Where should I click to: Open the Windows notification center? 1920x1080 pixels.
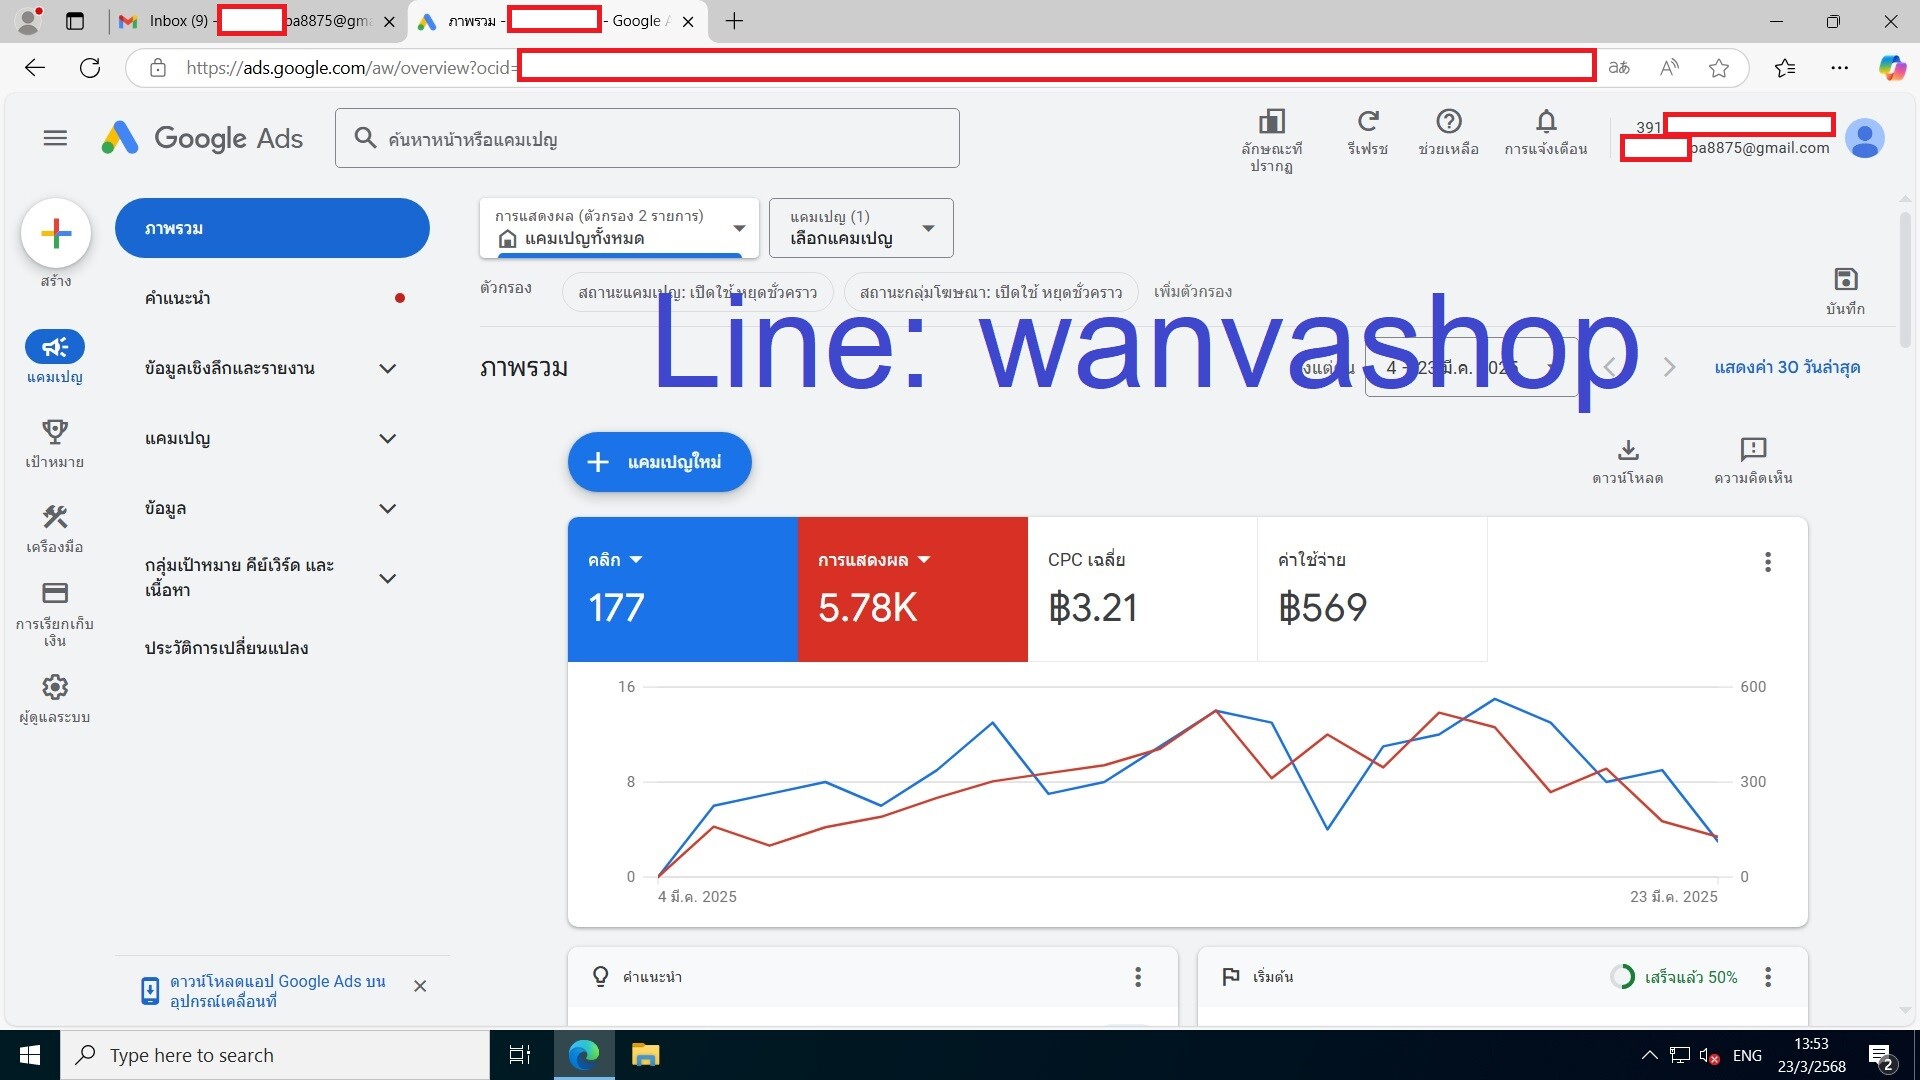[1880, 1056]
